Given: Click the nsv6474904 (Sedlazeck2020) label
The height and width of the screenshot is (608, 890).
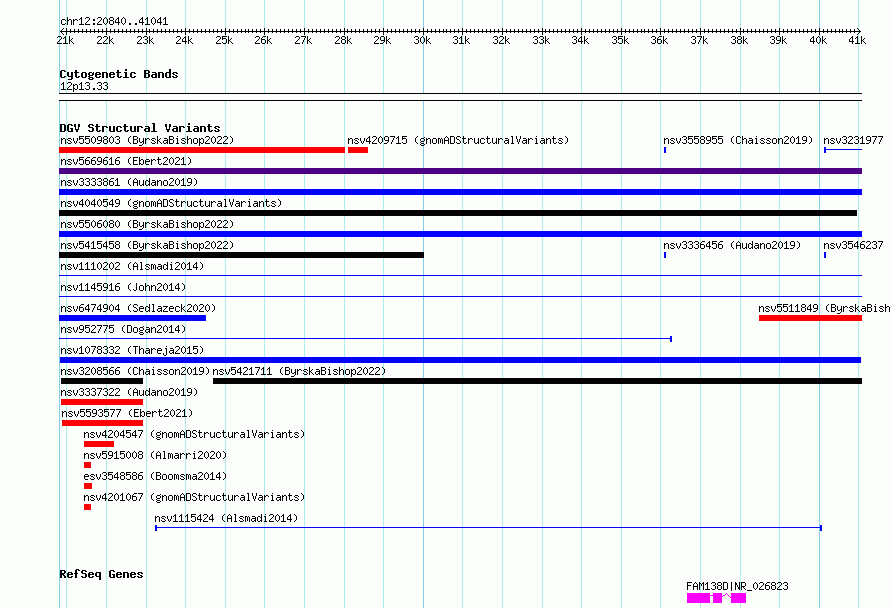Looking at the screenshot, I should tap(138, 308).
